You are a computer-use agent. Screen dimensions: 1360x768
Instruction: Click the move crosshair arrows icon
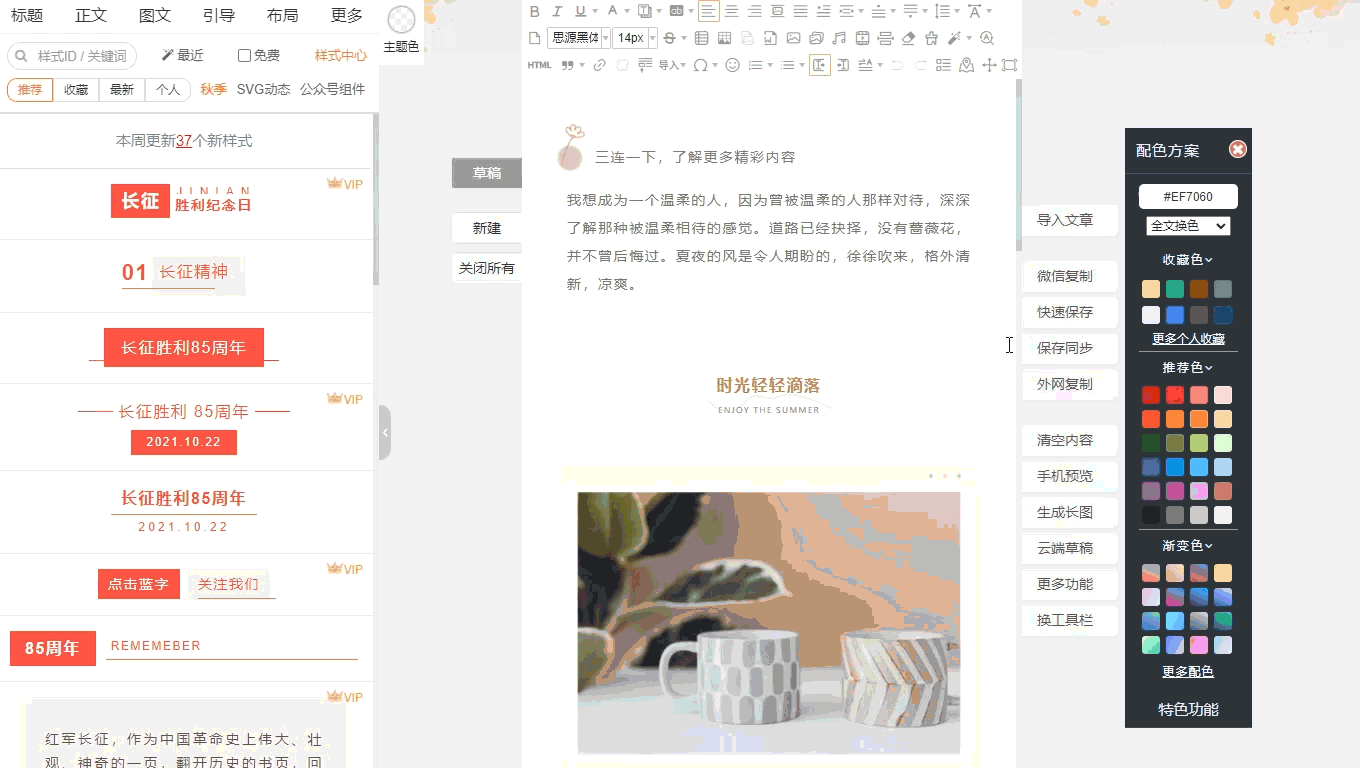(989, 65)
